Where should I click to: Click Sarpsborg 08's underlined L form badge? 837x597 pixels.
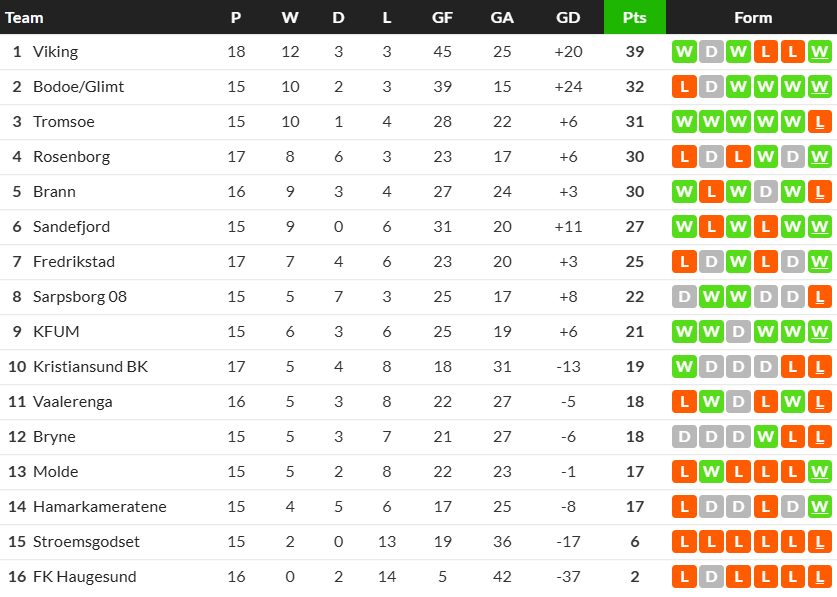point(819,297)
